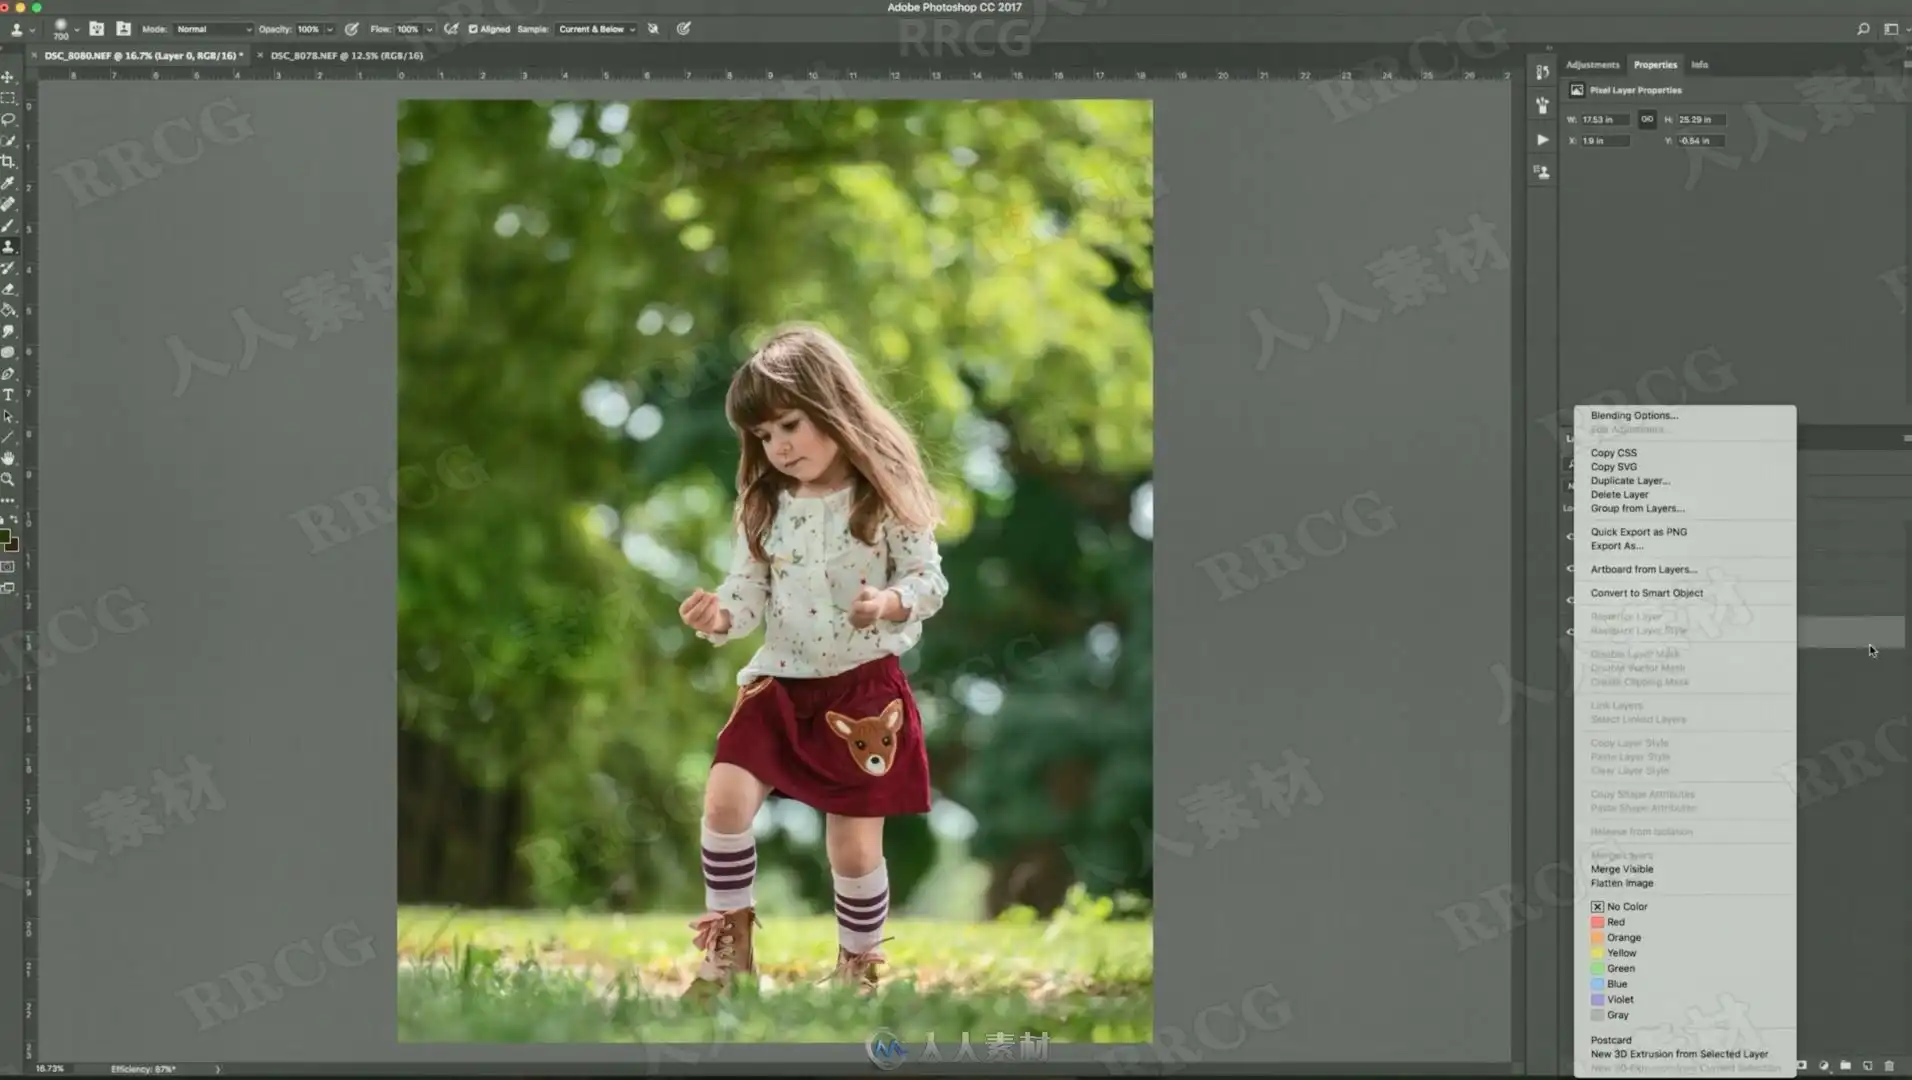
Task: Toggle link width and height proportions
Action: (1646, 119)
